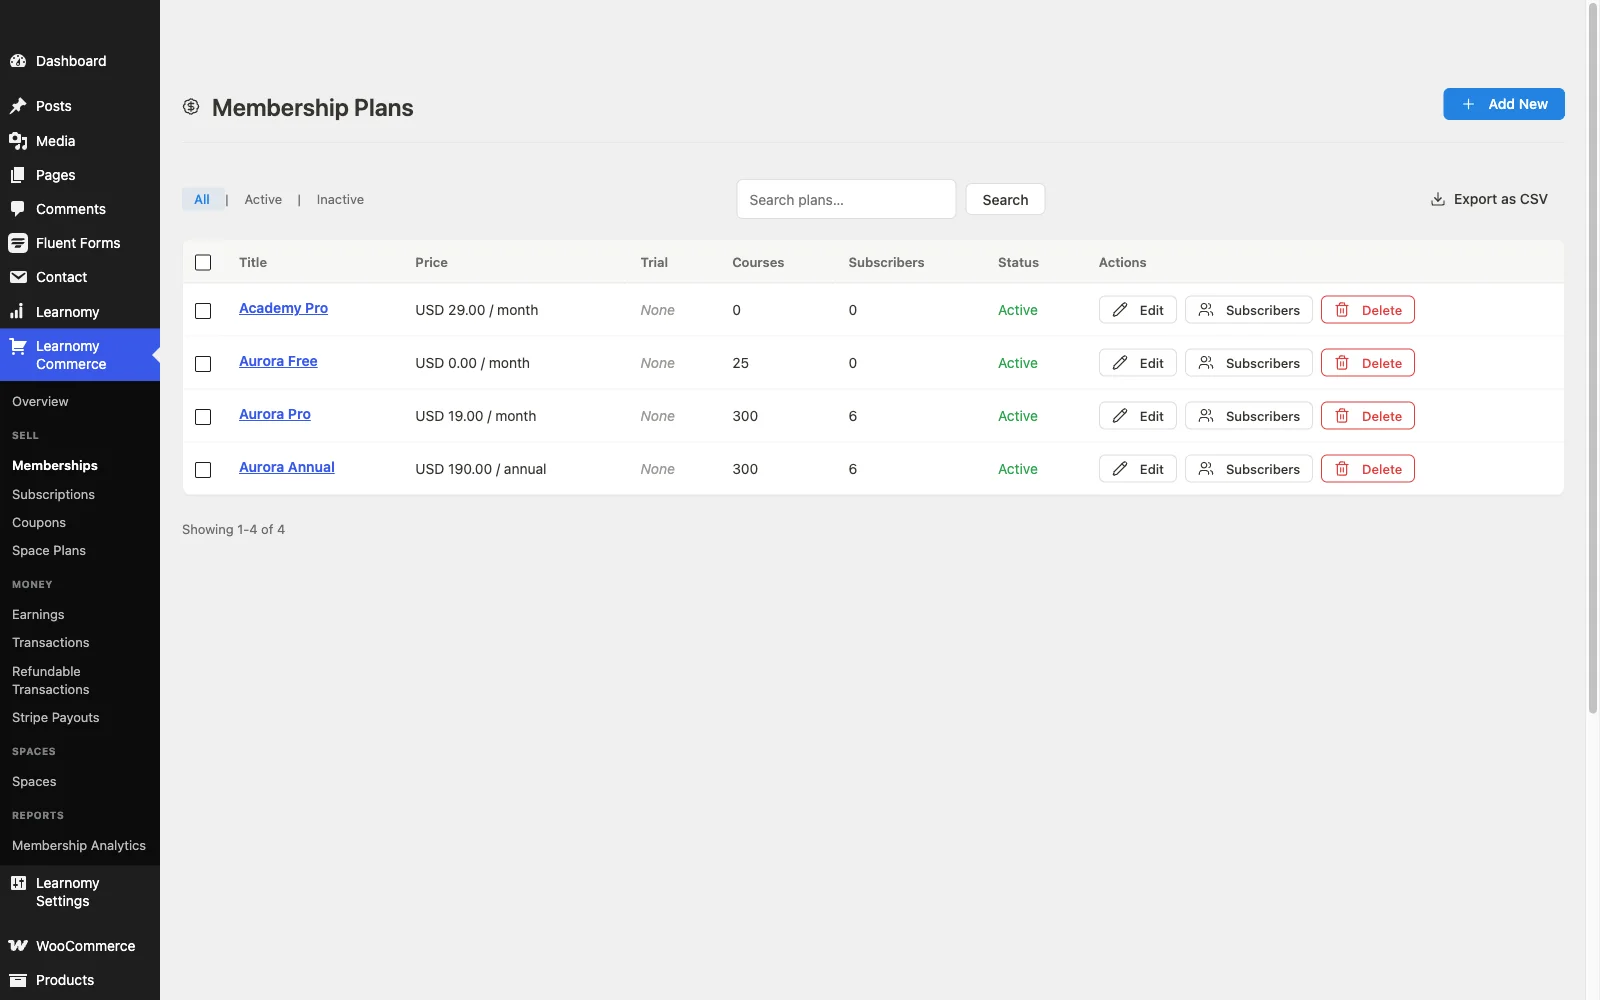Click the Export as CSV download icon
This screenshot has width=1600, height=1000.
[x=1438, y=199]
